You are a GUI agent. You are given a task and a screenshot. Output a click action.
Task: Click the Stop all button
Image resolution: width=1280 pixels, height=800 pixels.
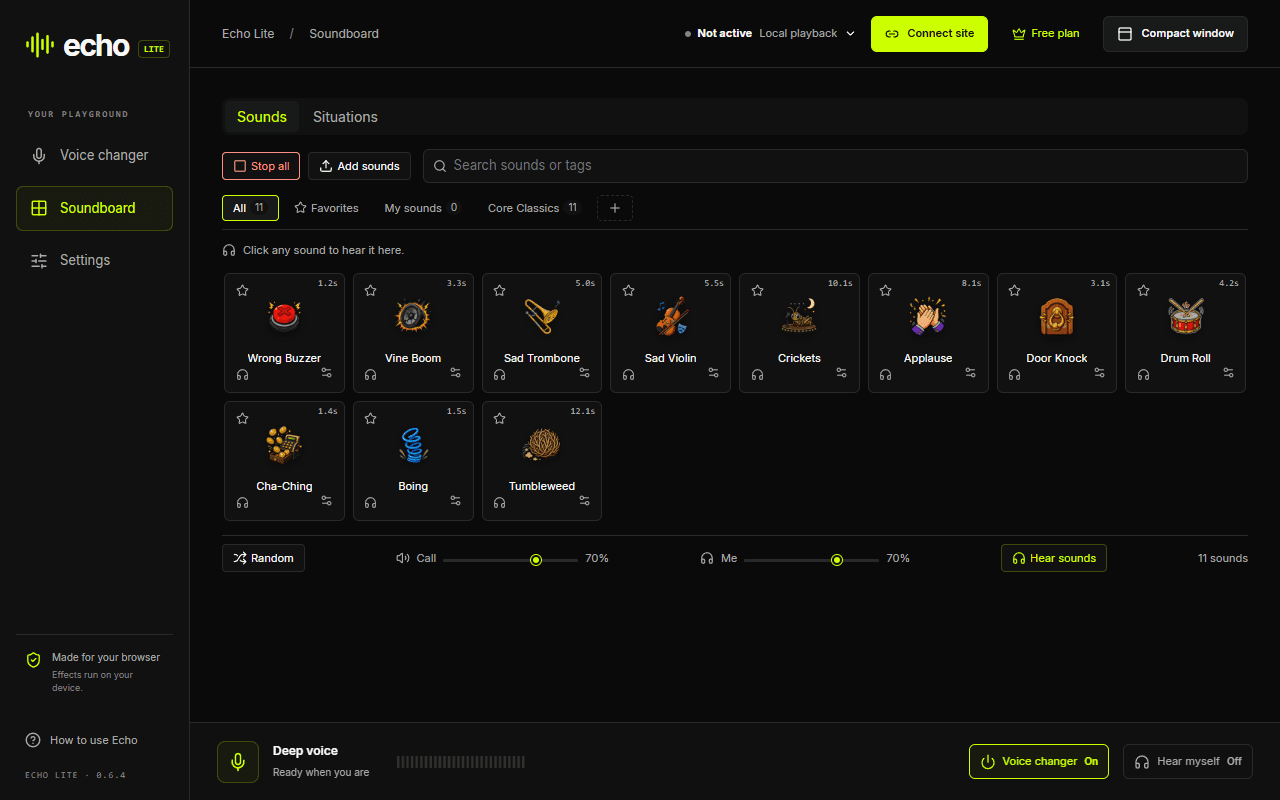point(261,166)
